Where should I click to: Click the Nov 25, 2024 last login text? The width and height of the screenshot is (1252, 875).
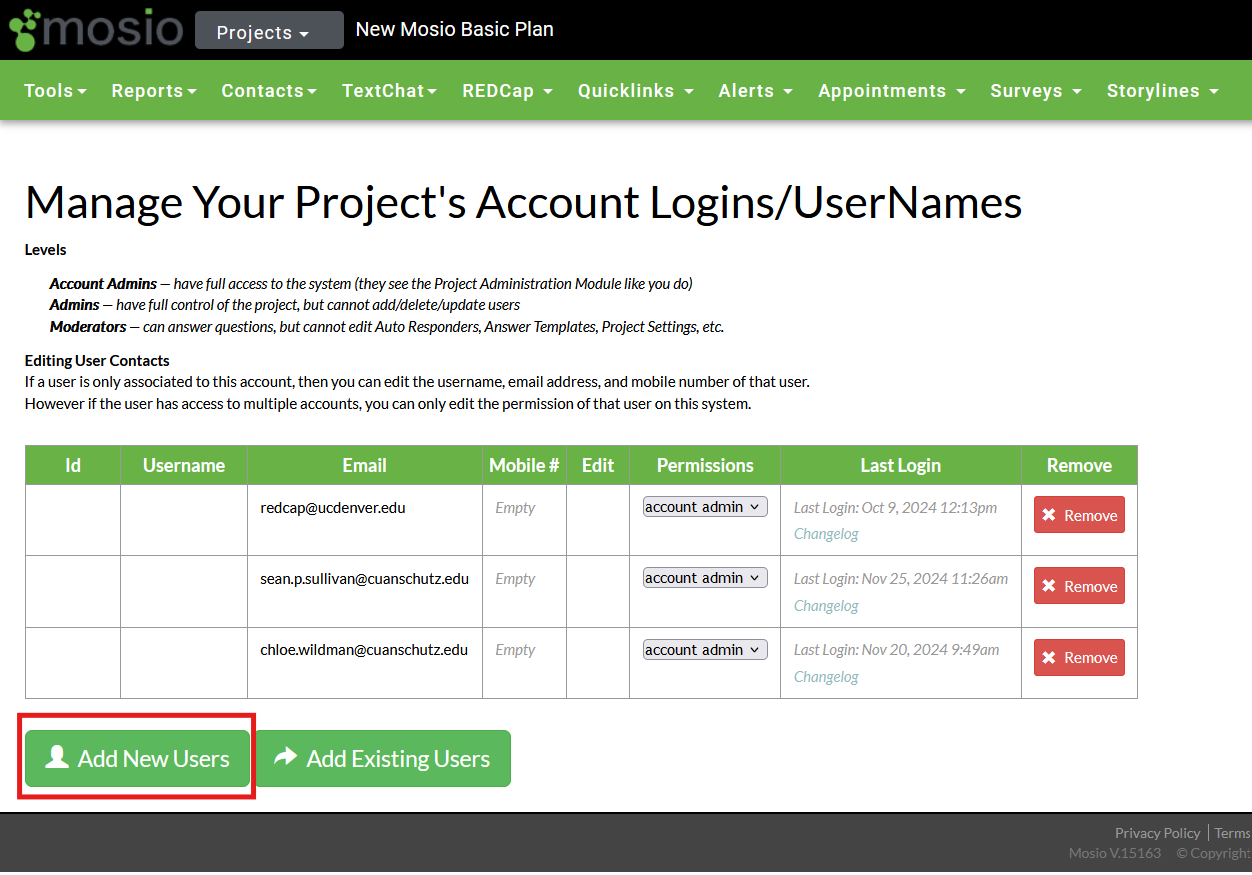click(x=901, y=579)
